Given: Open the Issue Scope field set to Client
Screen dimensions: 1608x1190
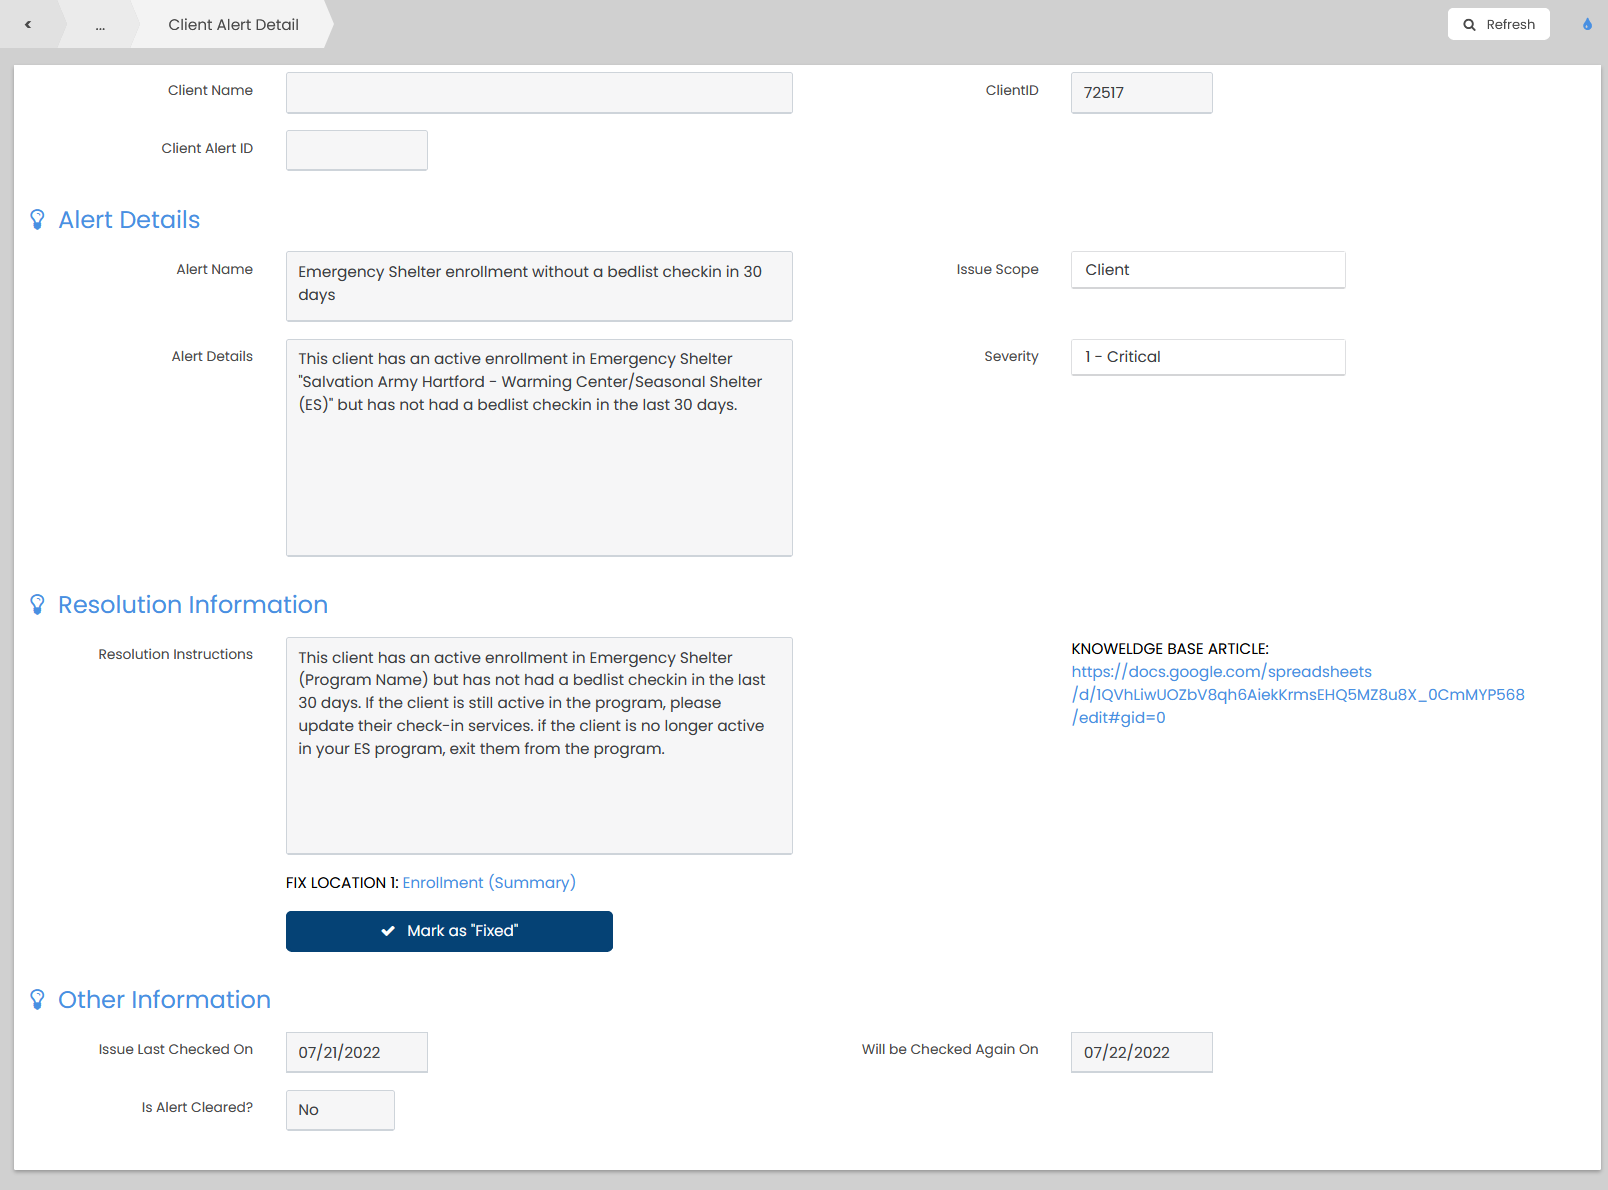Looking at the screenshot, I should pyautogui.click(x=1207, y=270).
